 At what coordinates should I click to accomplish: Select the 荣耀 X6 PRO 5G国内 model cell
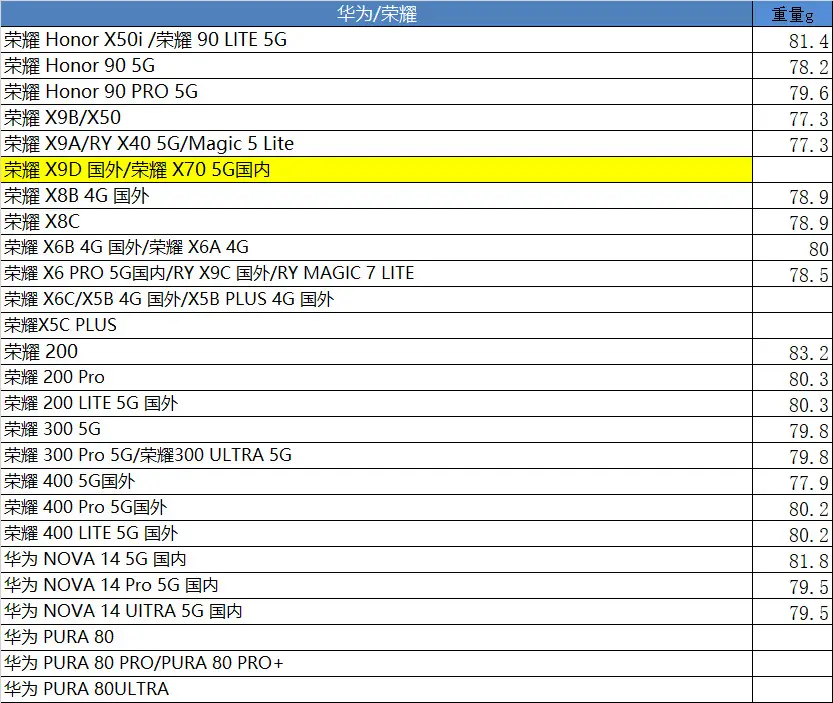pos(377,273)
